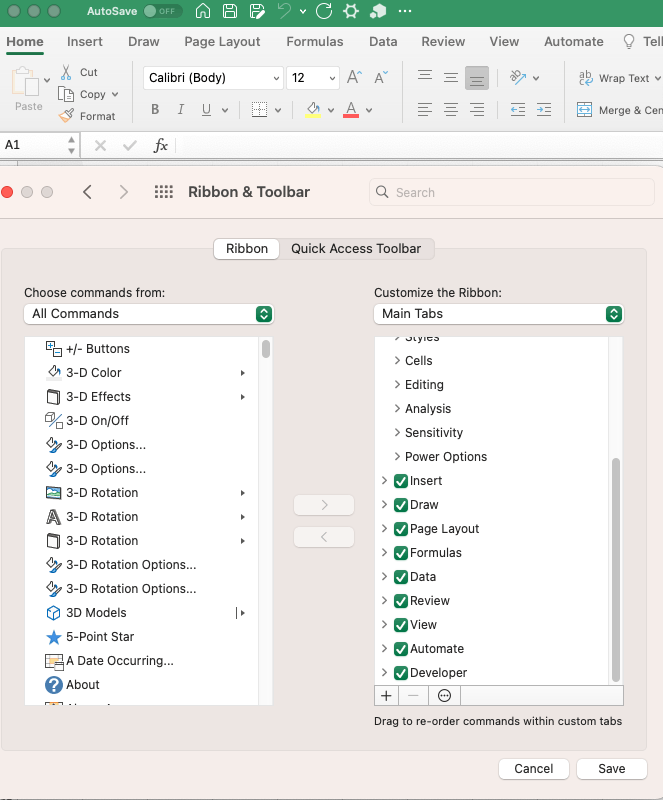The width and height of the screenshot is (663, 800).
Task: Click the Top Align icon
Action: click(425, 77)
